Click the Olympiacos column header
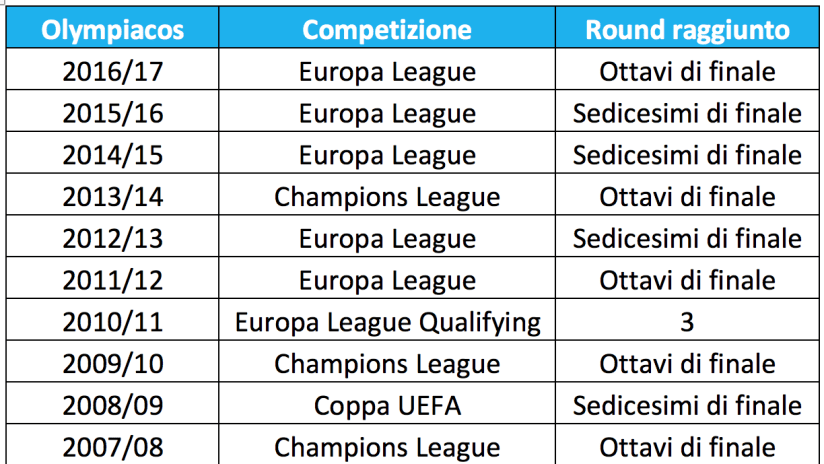Viewport: 824px width, 464px height. pyautogui.click(x=112, y=27)
